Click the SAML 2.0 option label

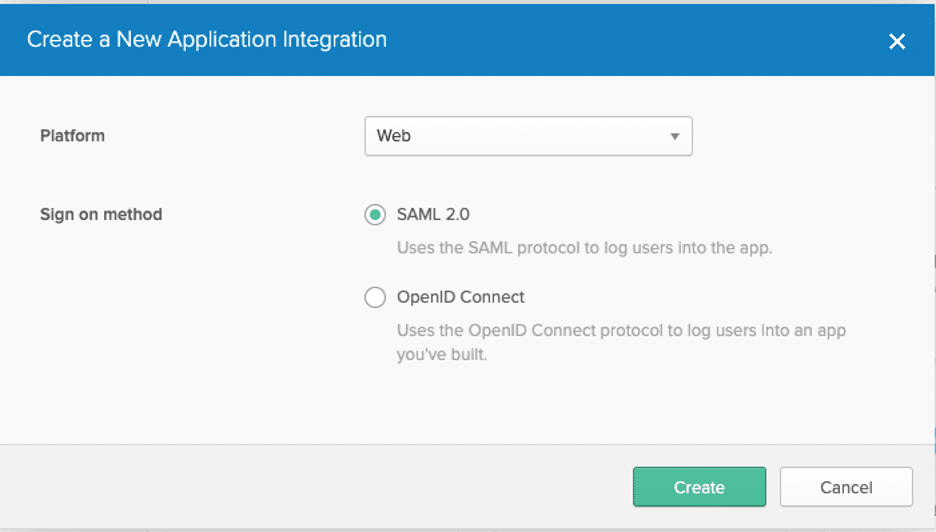433,215
